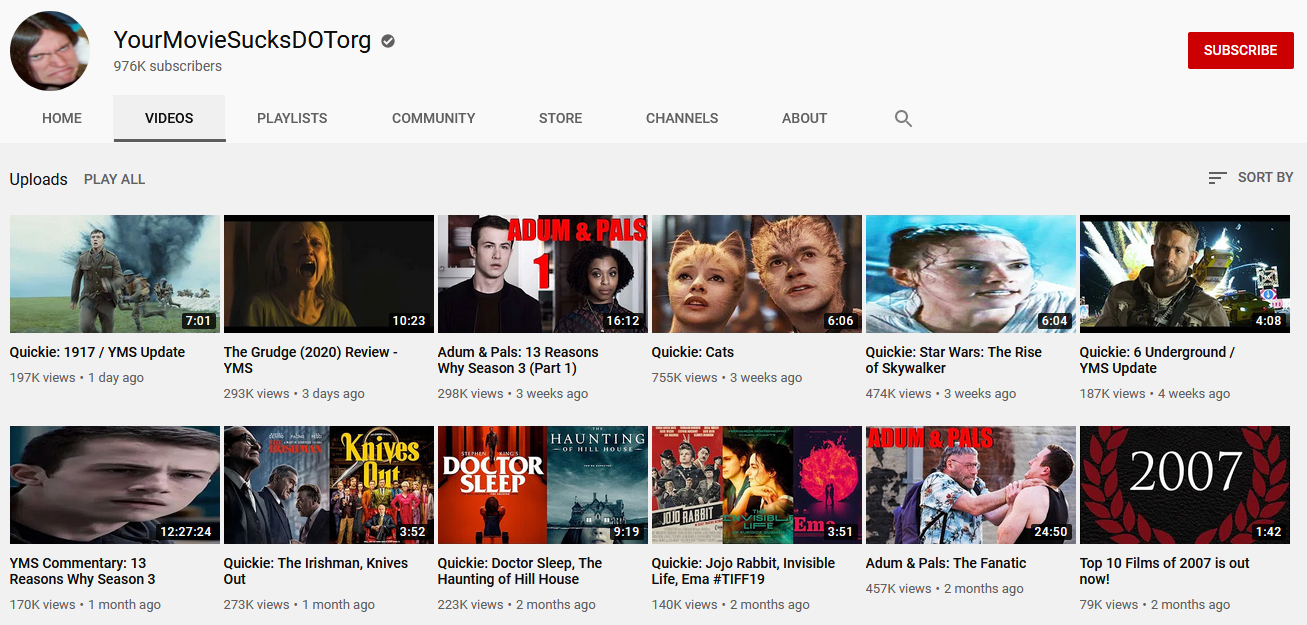Open the Jojo Rabbit #TIFF19 thumbnail
The height and width of the screenshot is (625, 1307).
tap(757, 485)
